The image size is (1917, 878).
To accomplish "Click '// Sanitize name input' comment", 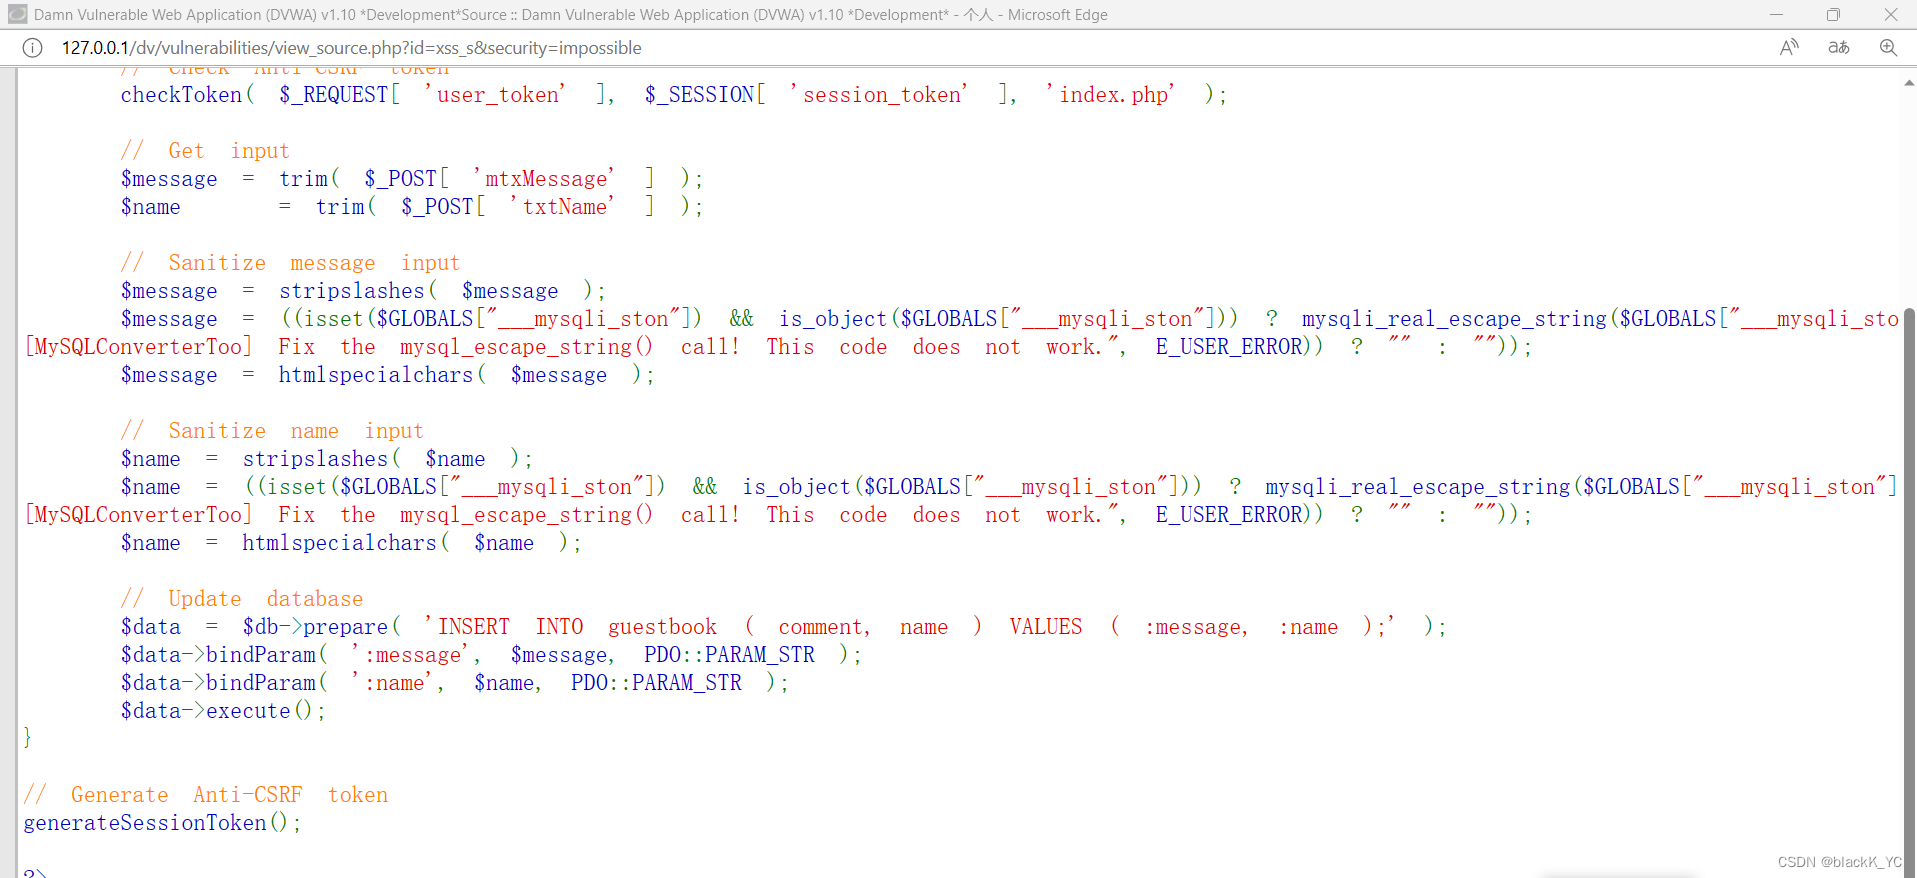I will [272, 431].
